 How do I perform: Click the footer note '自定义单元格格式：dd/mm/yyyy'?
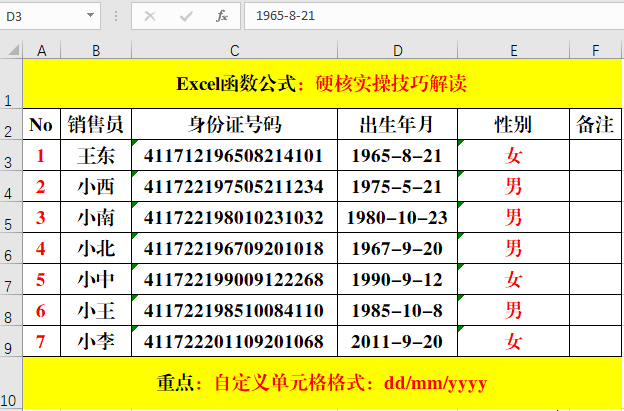tap(351, 383)
